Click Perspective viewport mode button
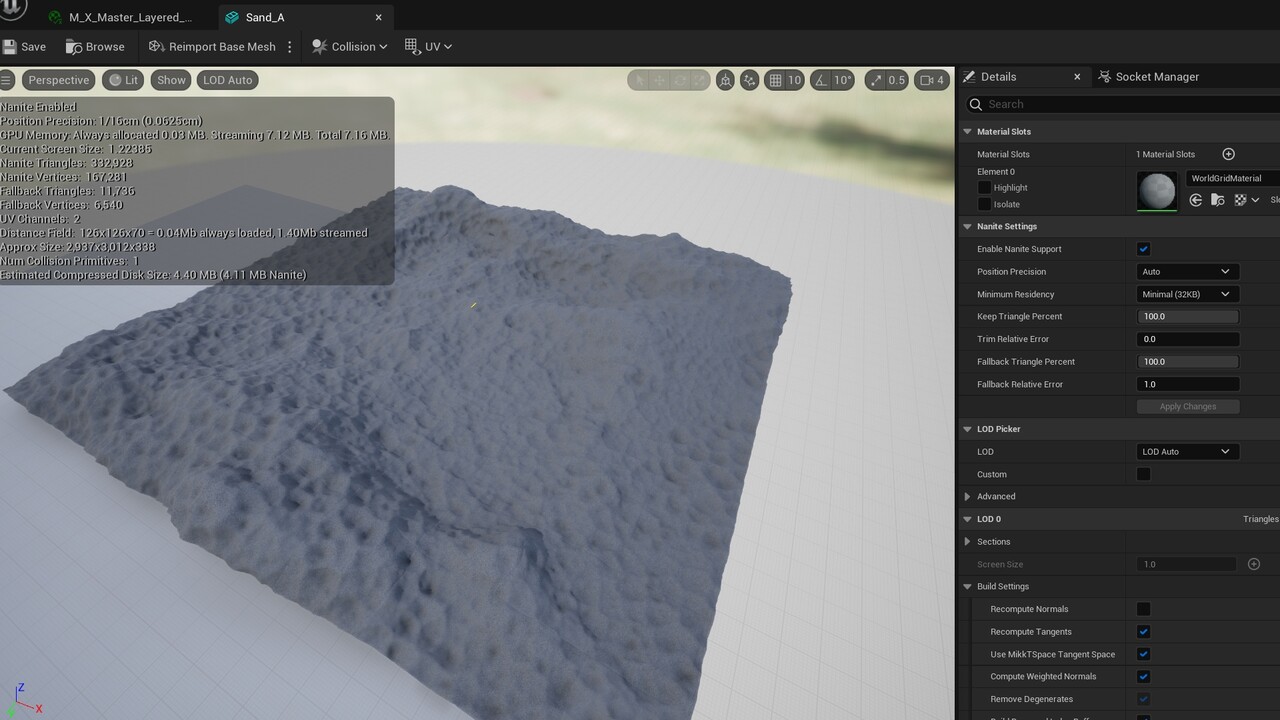This screenshot has width=1280, height=720. tap(59, 80)
